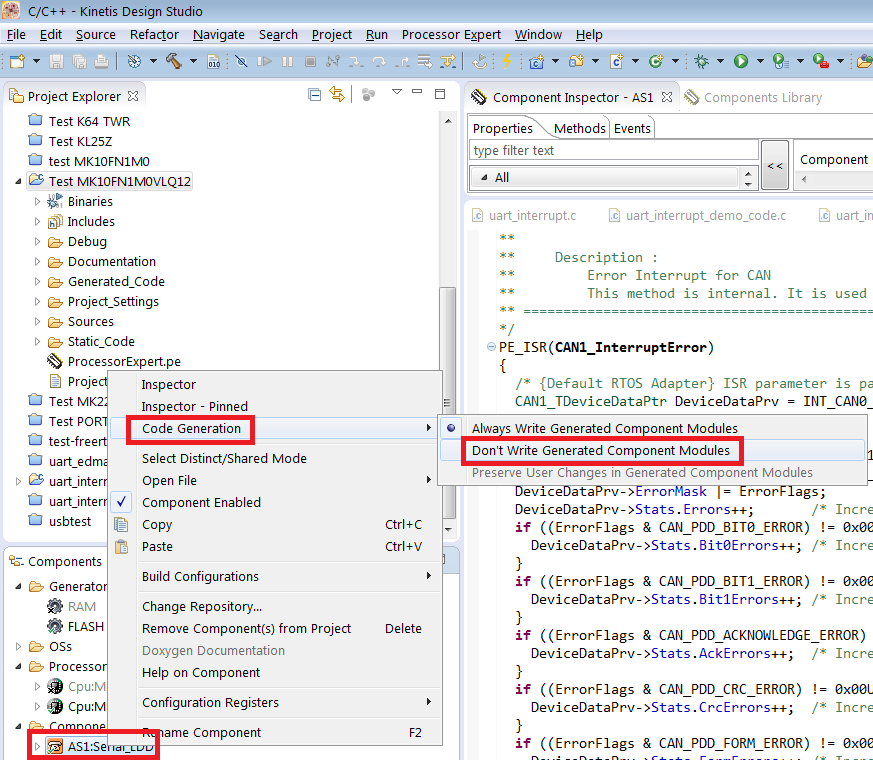Collapse the All filter group arrow
The width and height of the screenshot is (873, 760).
484,178
